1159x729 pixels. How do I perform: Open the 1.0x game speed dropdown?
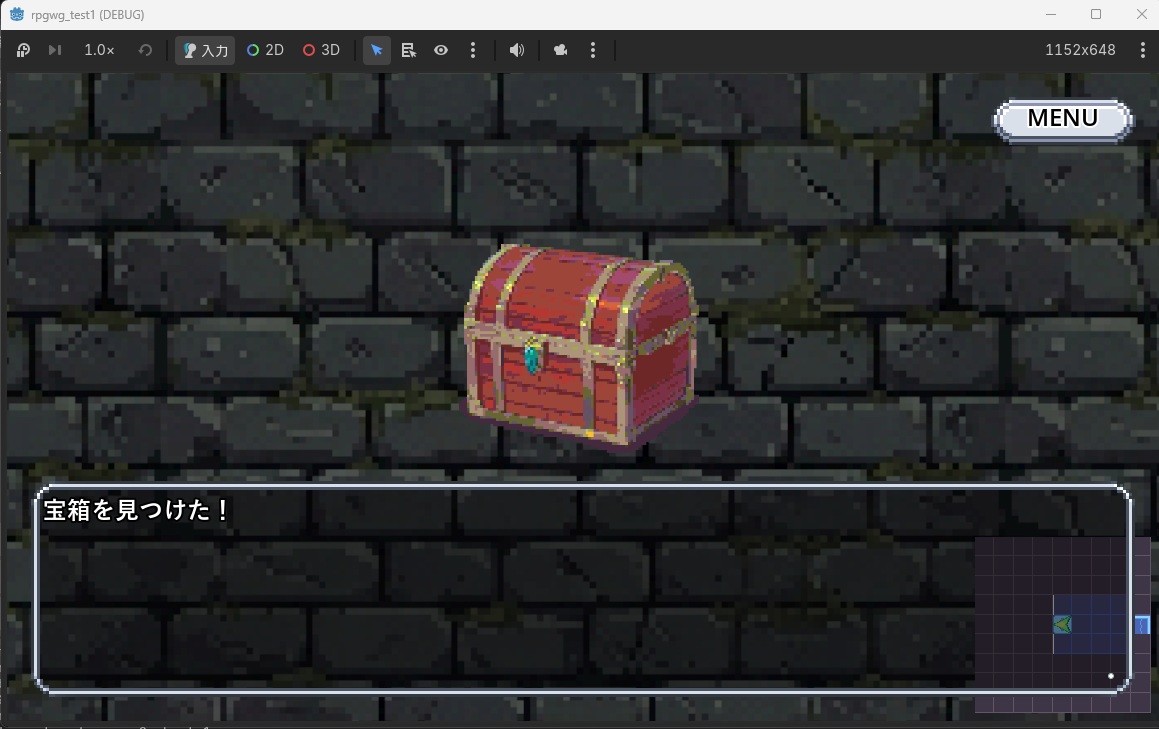pyautogui.click(x=99, y=50)
